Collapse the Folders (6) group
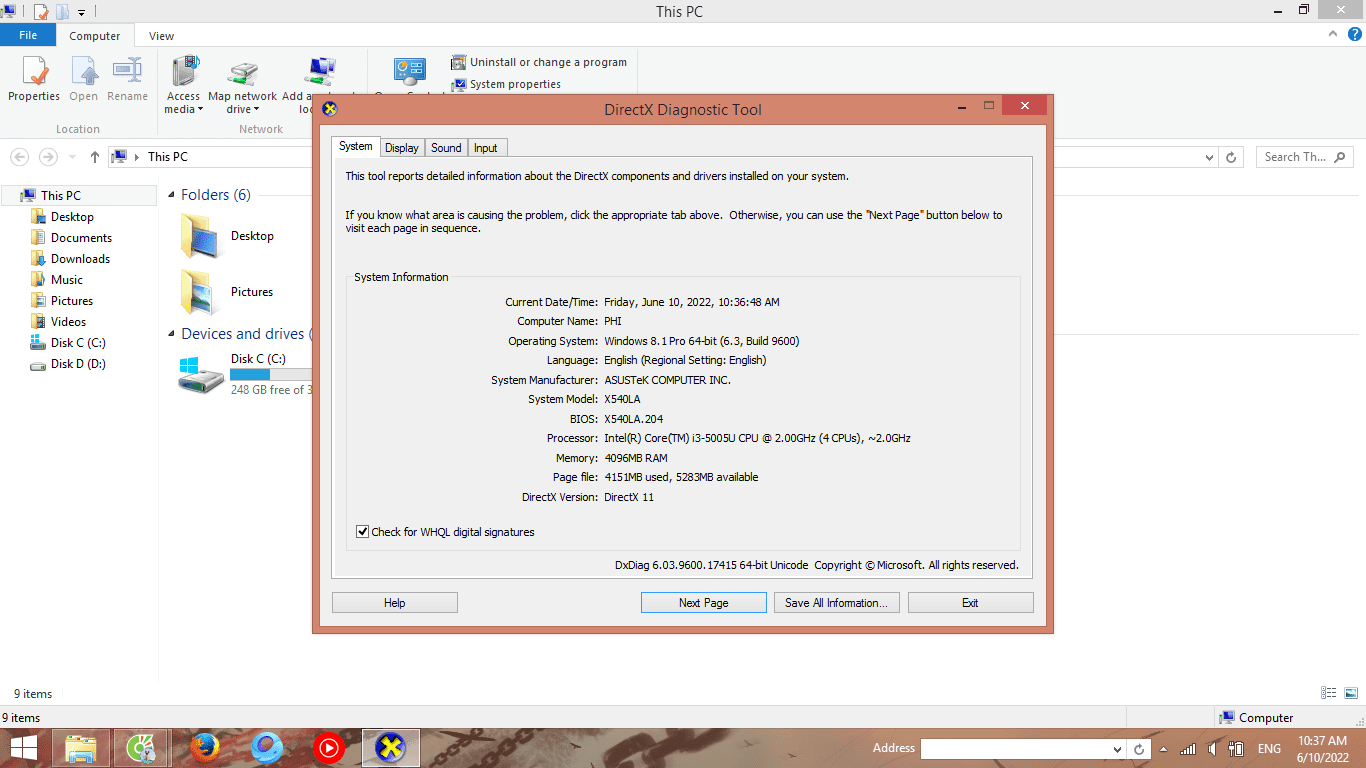The height and width of the screenshot is (768, 1366). pos(171,195)
